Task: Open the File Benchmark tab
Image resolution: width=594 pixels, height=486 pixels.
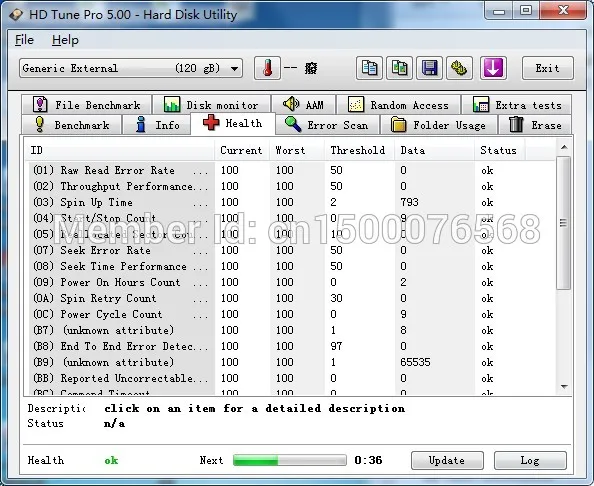Action: point(86,105)
